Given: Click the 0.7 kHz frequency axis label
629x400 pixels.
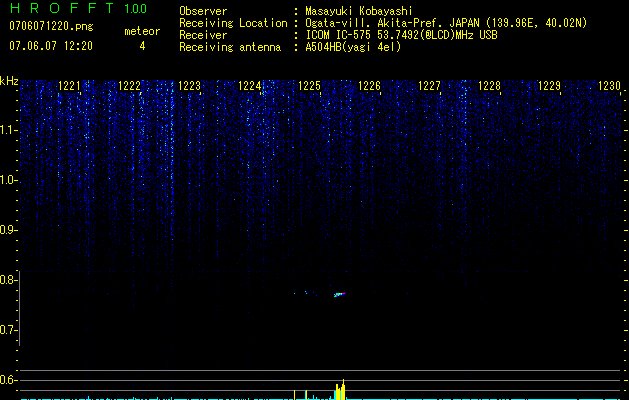Looking at the screenshot, I should (x=9, y=330).
